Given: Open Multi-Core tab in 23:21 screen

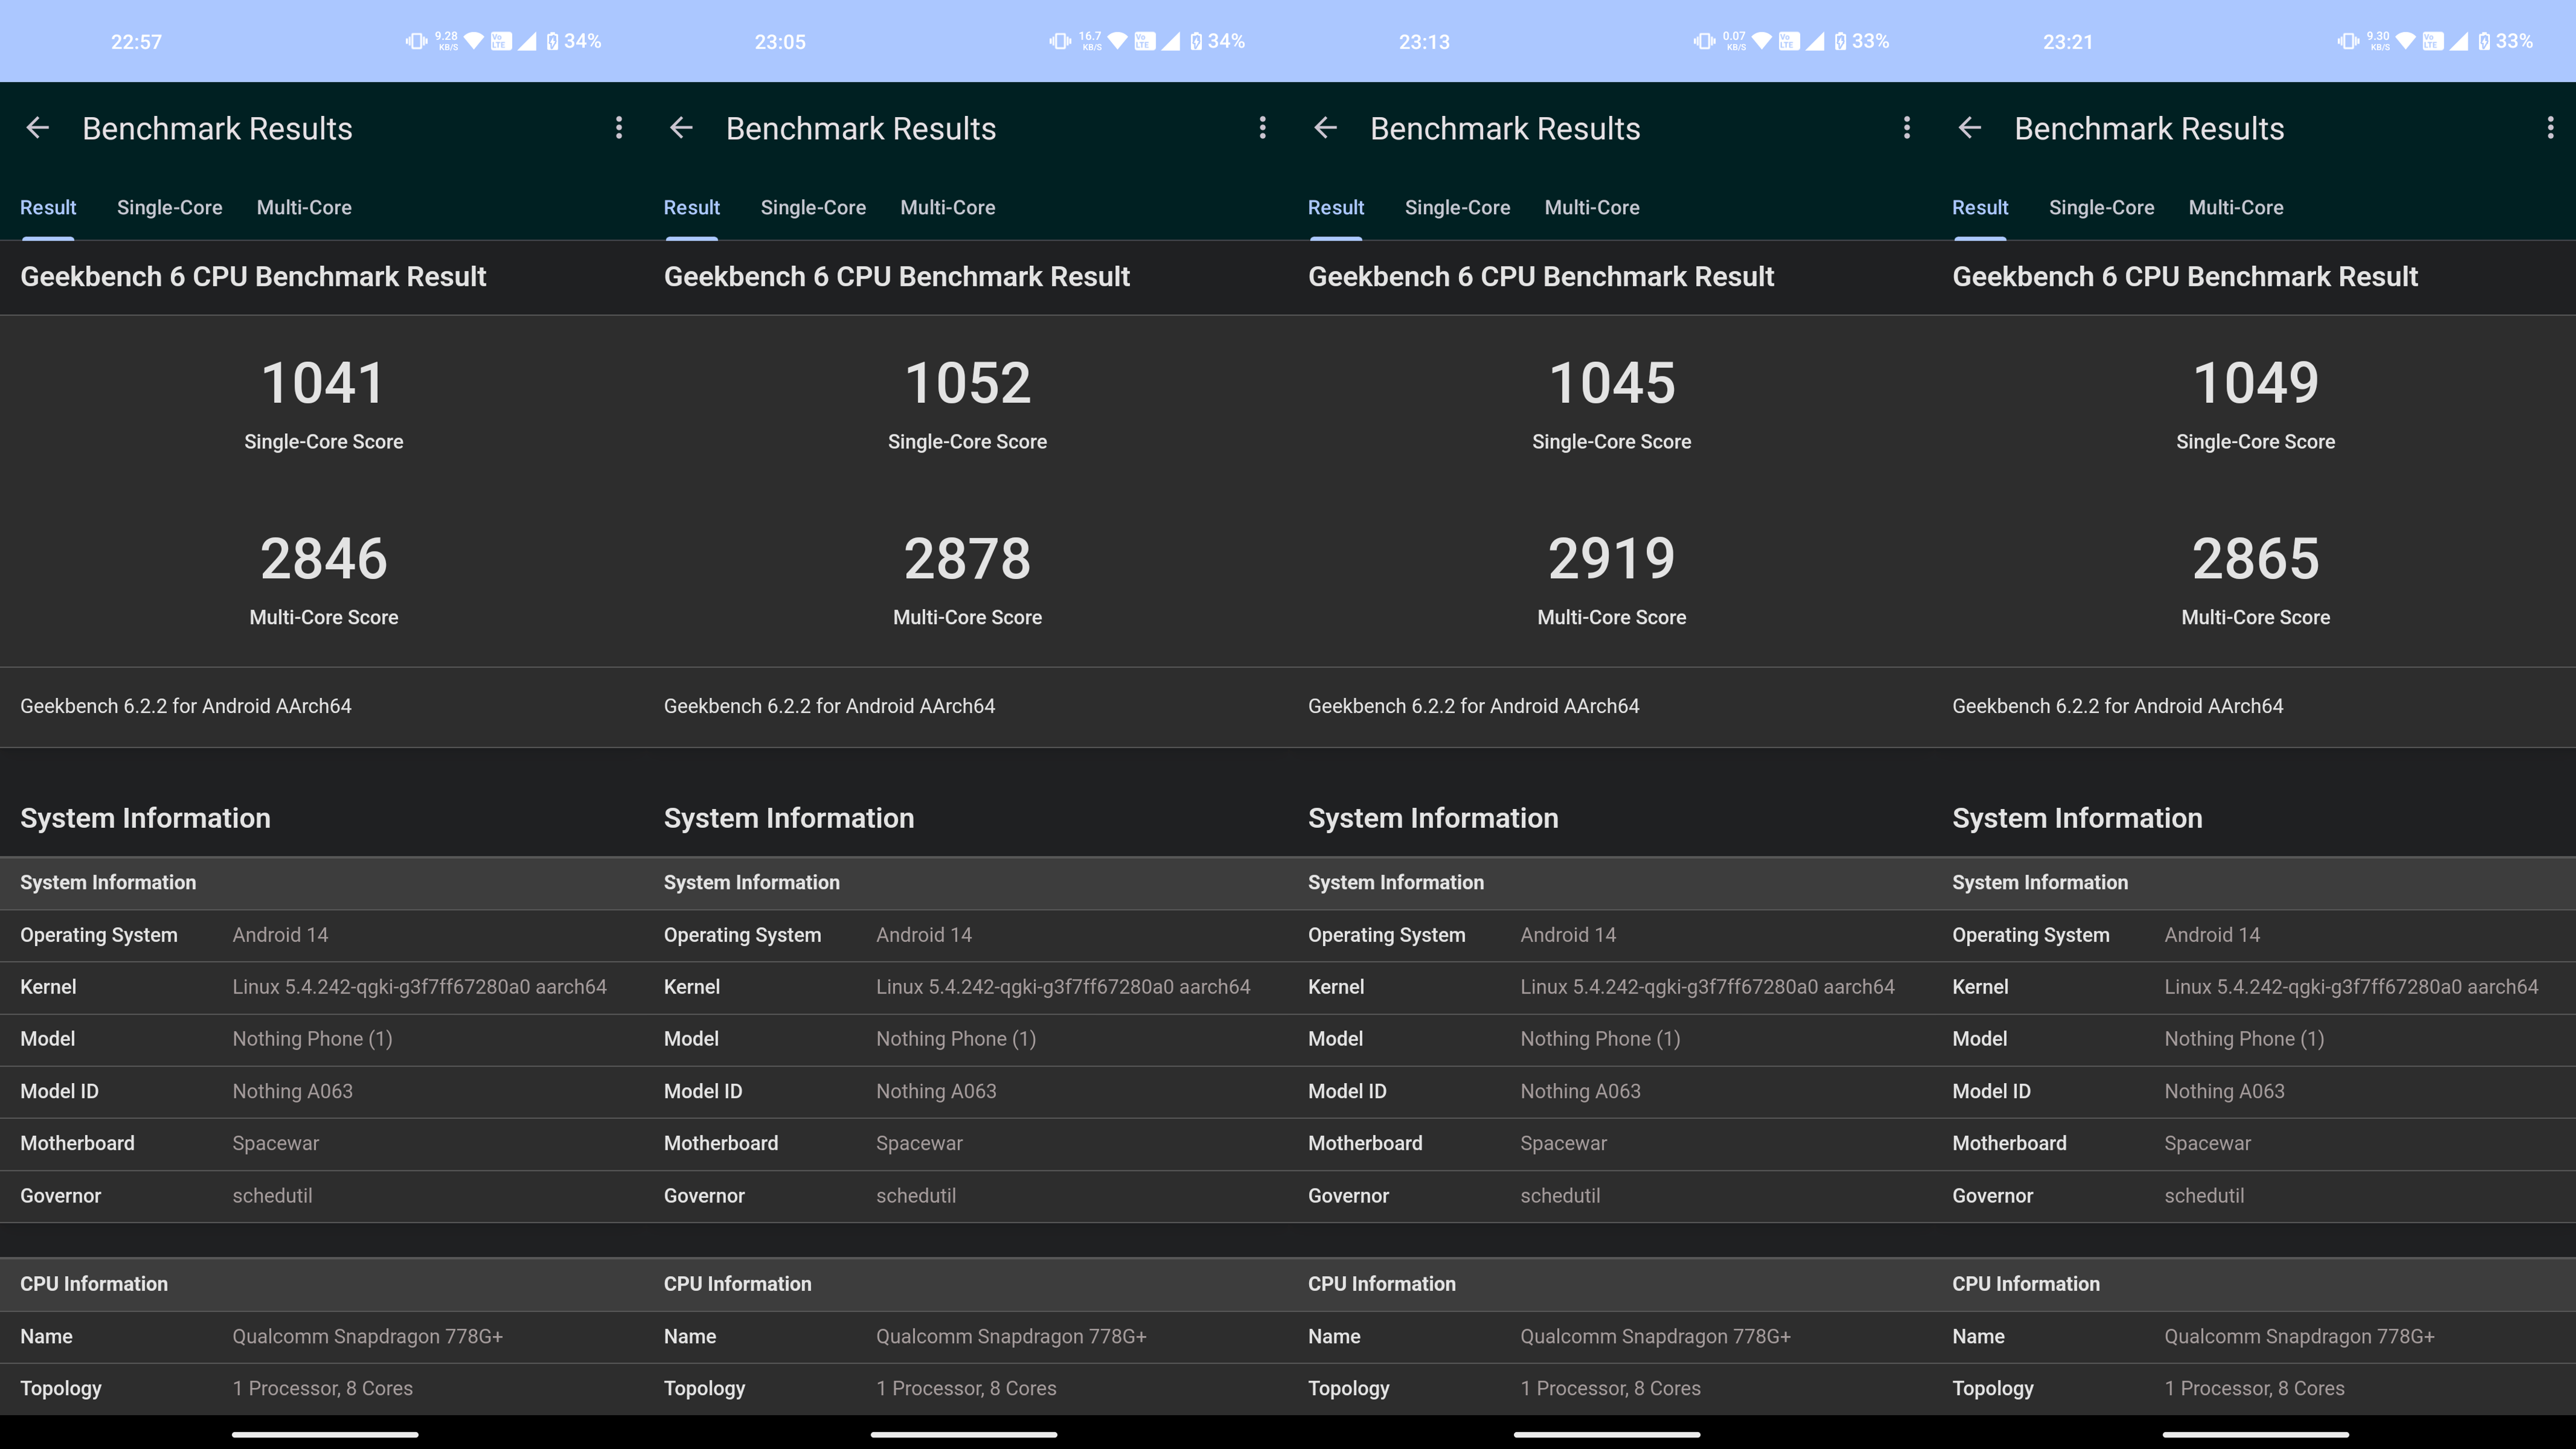Looking at the screenshot, I should pyautogui.click(x=2236, y=208).
